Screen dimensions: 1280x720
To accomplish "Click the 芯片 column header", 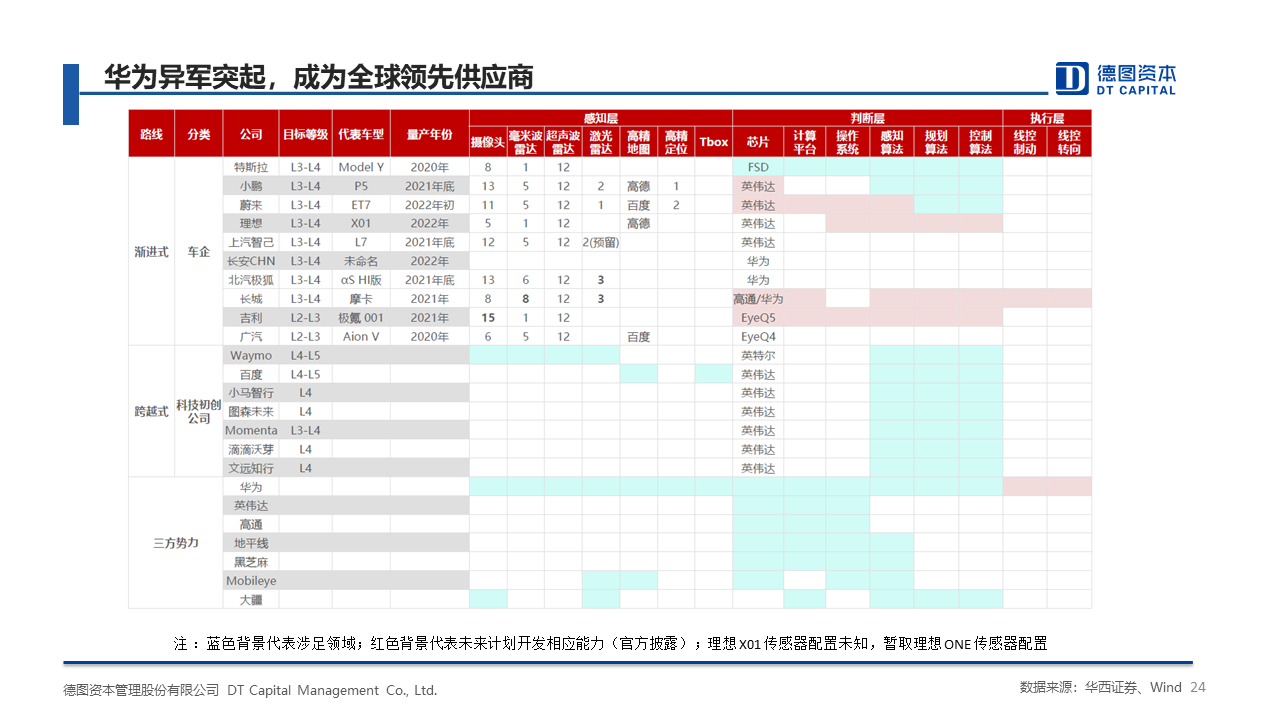I will coord(758,142).
